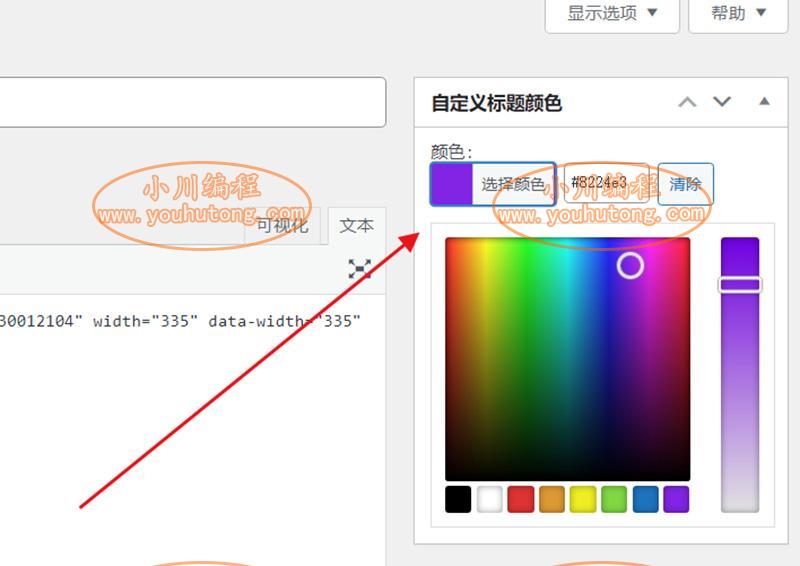Image resolution: width=800 pixels, height=566 pixels.
Task: Click the post title input field
Action: click(192, 102)
